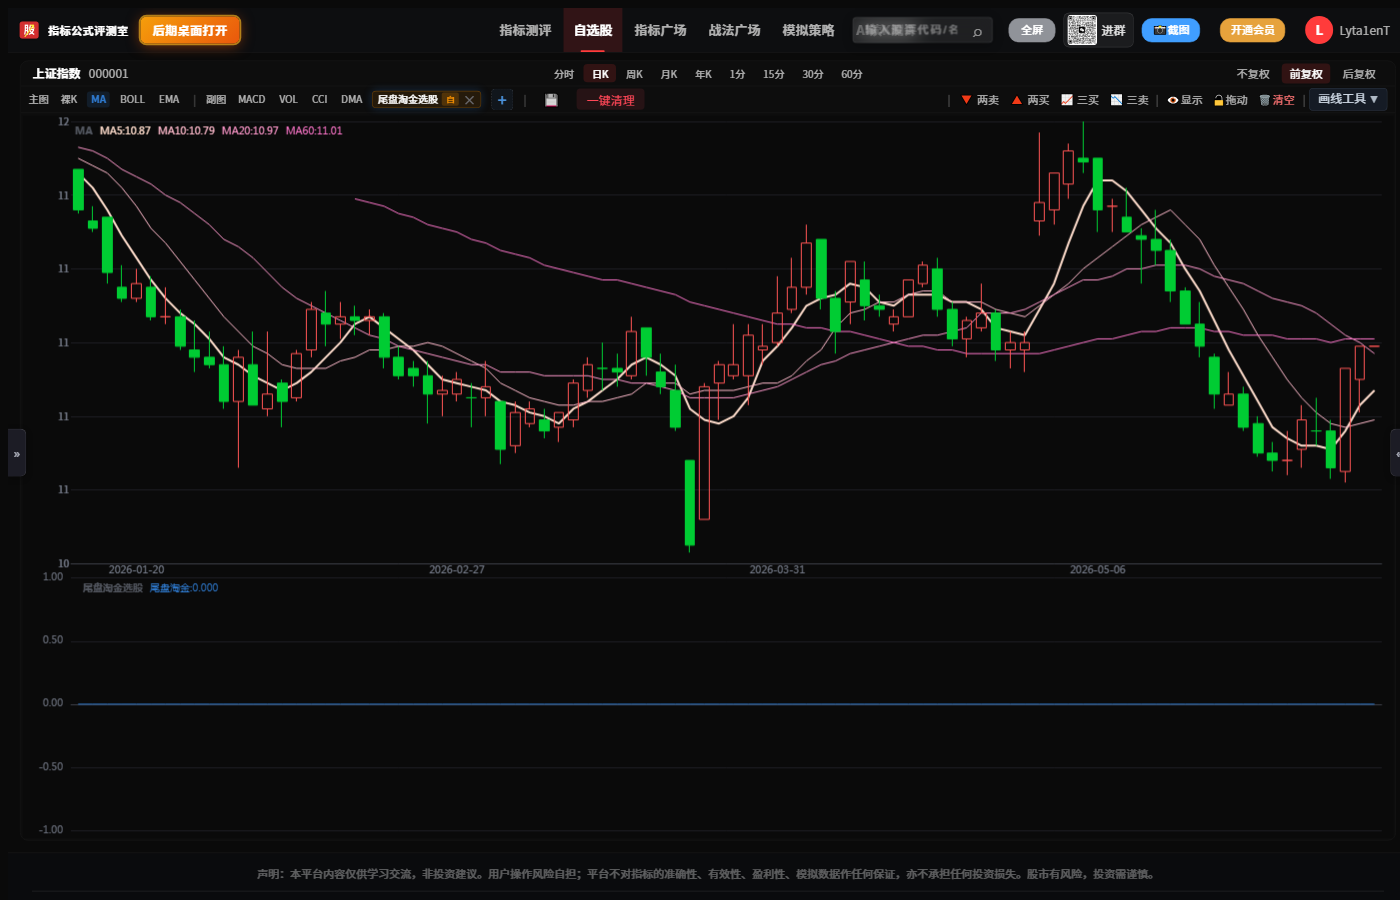Select the 15分 period
This screenshot has width=1400, height=900.
(x=773, y=74)
